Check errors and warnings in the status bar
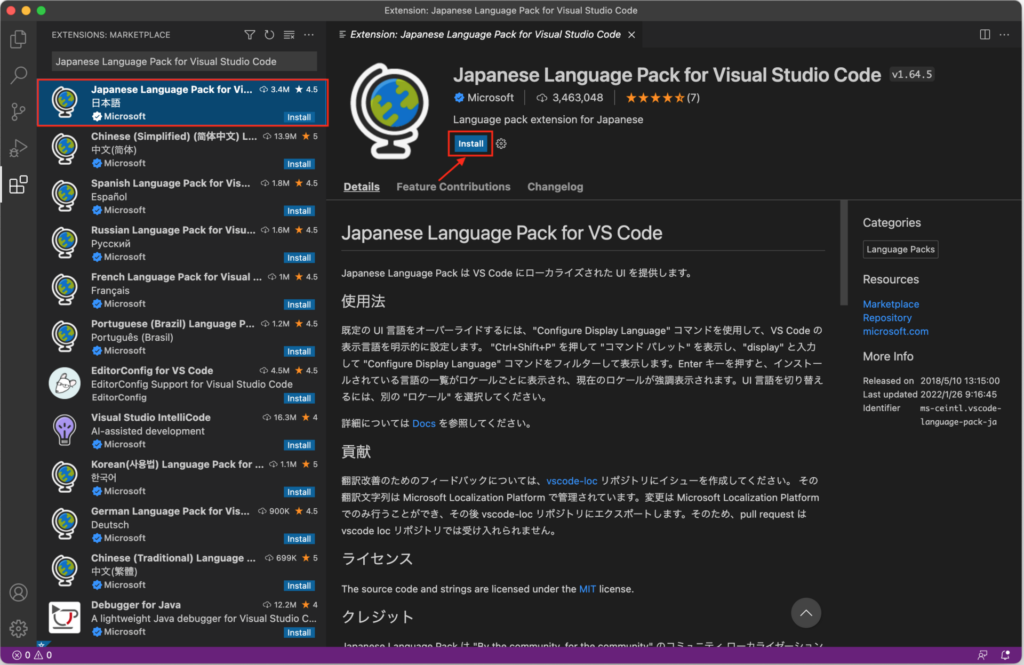This screenshot has height=665, width=1024. [30, 654]
